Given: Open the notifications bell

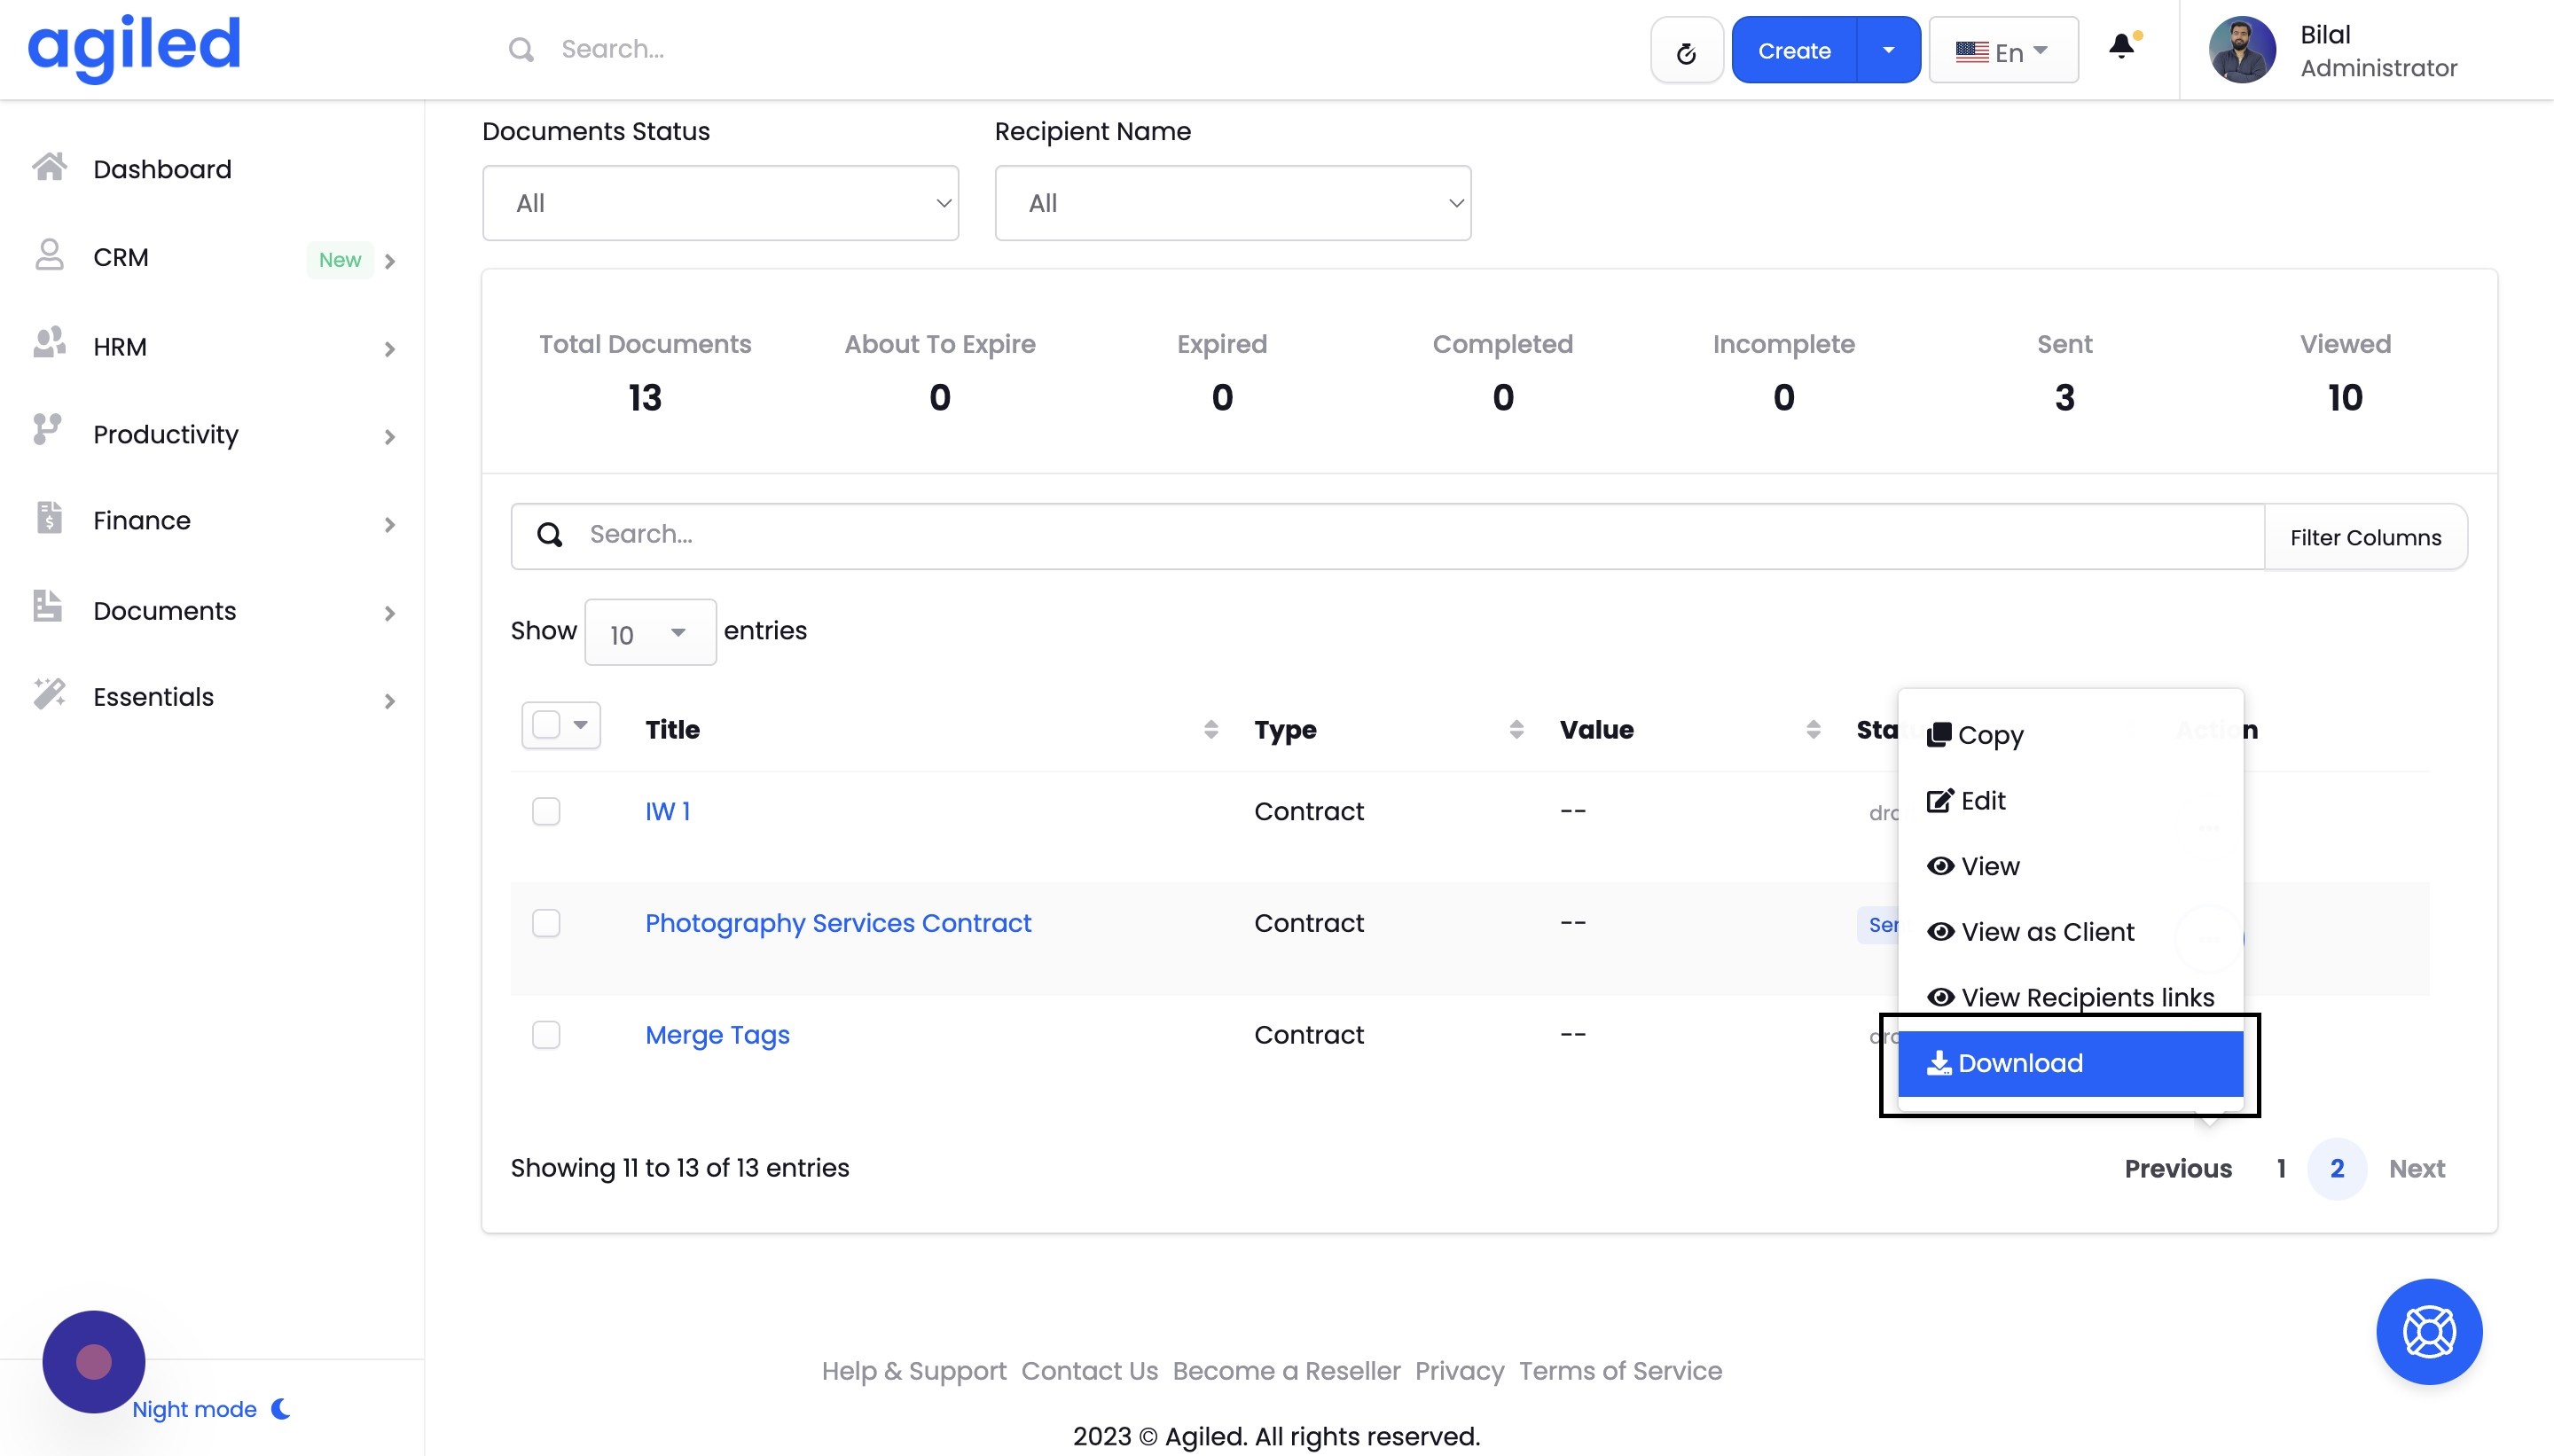Looking at the screenshot, I should (2121, 47).
